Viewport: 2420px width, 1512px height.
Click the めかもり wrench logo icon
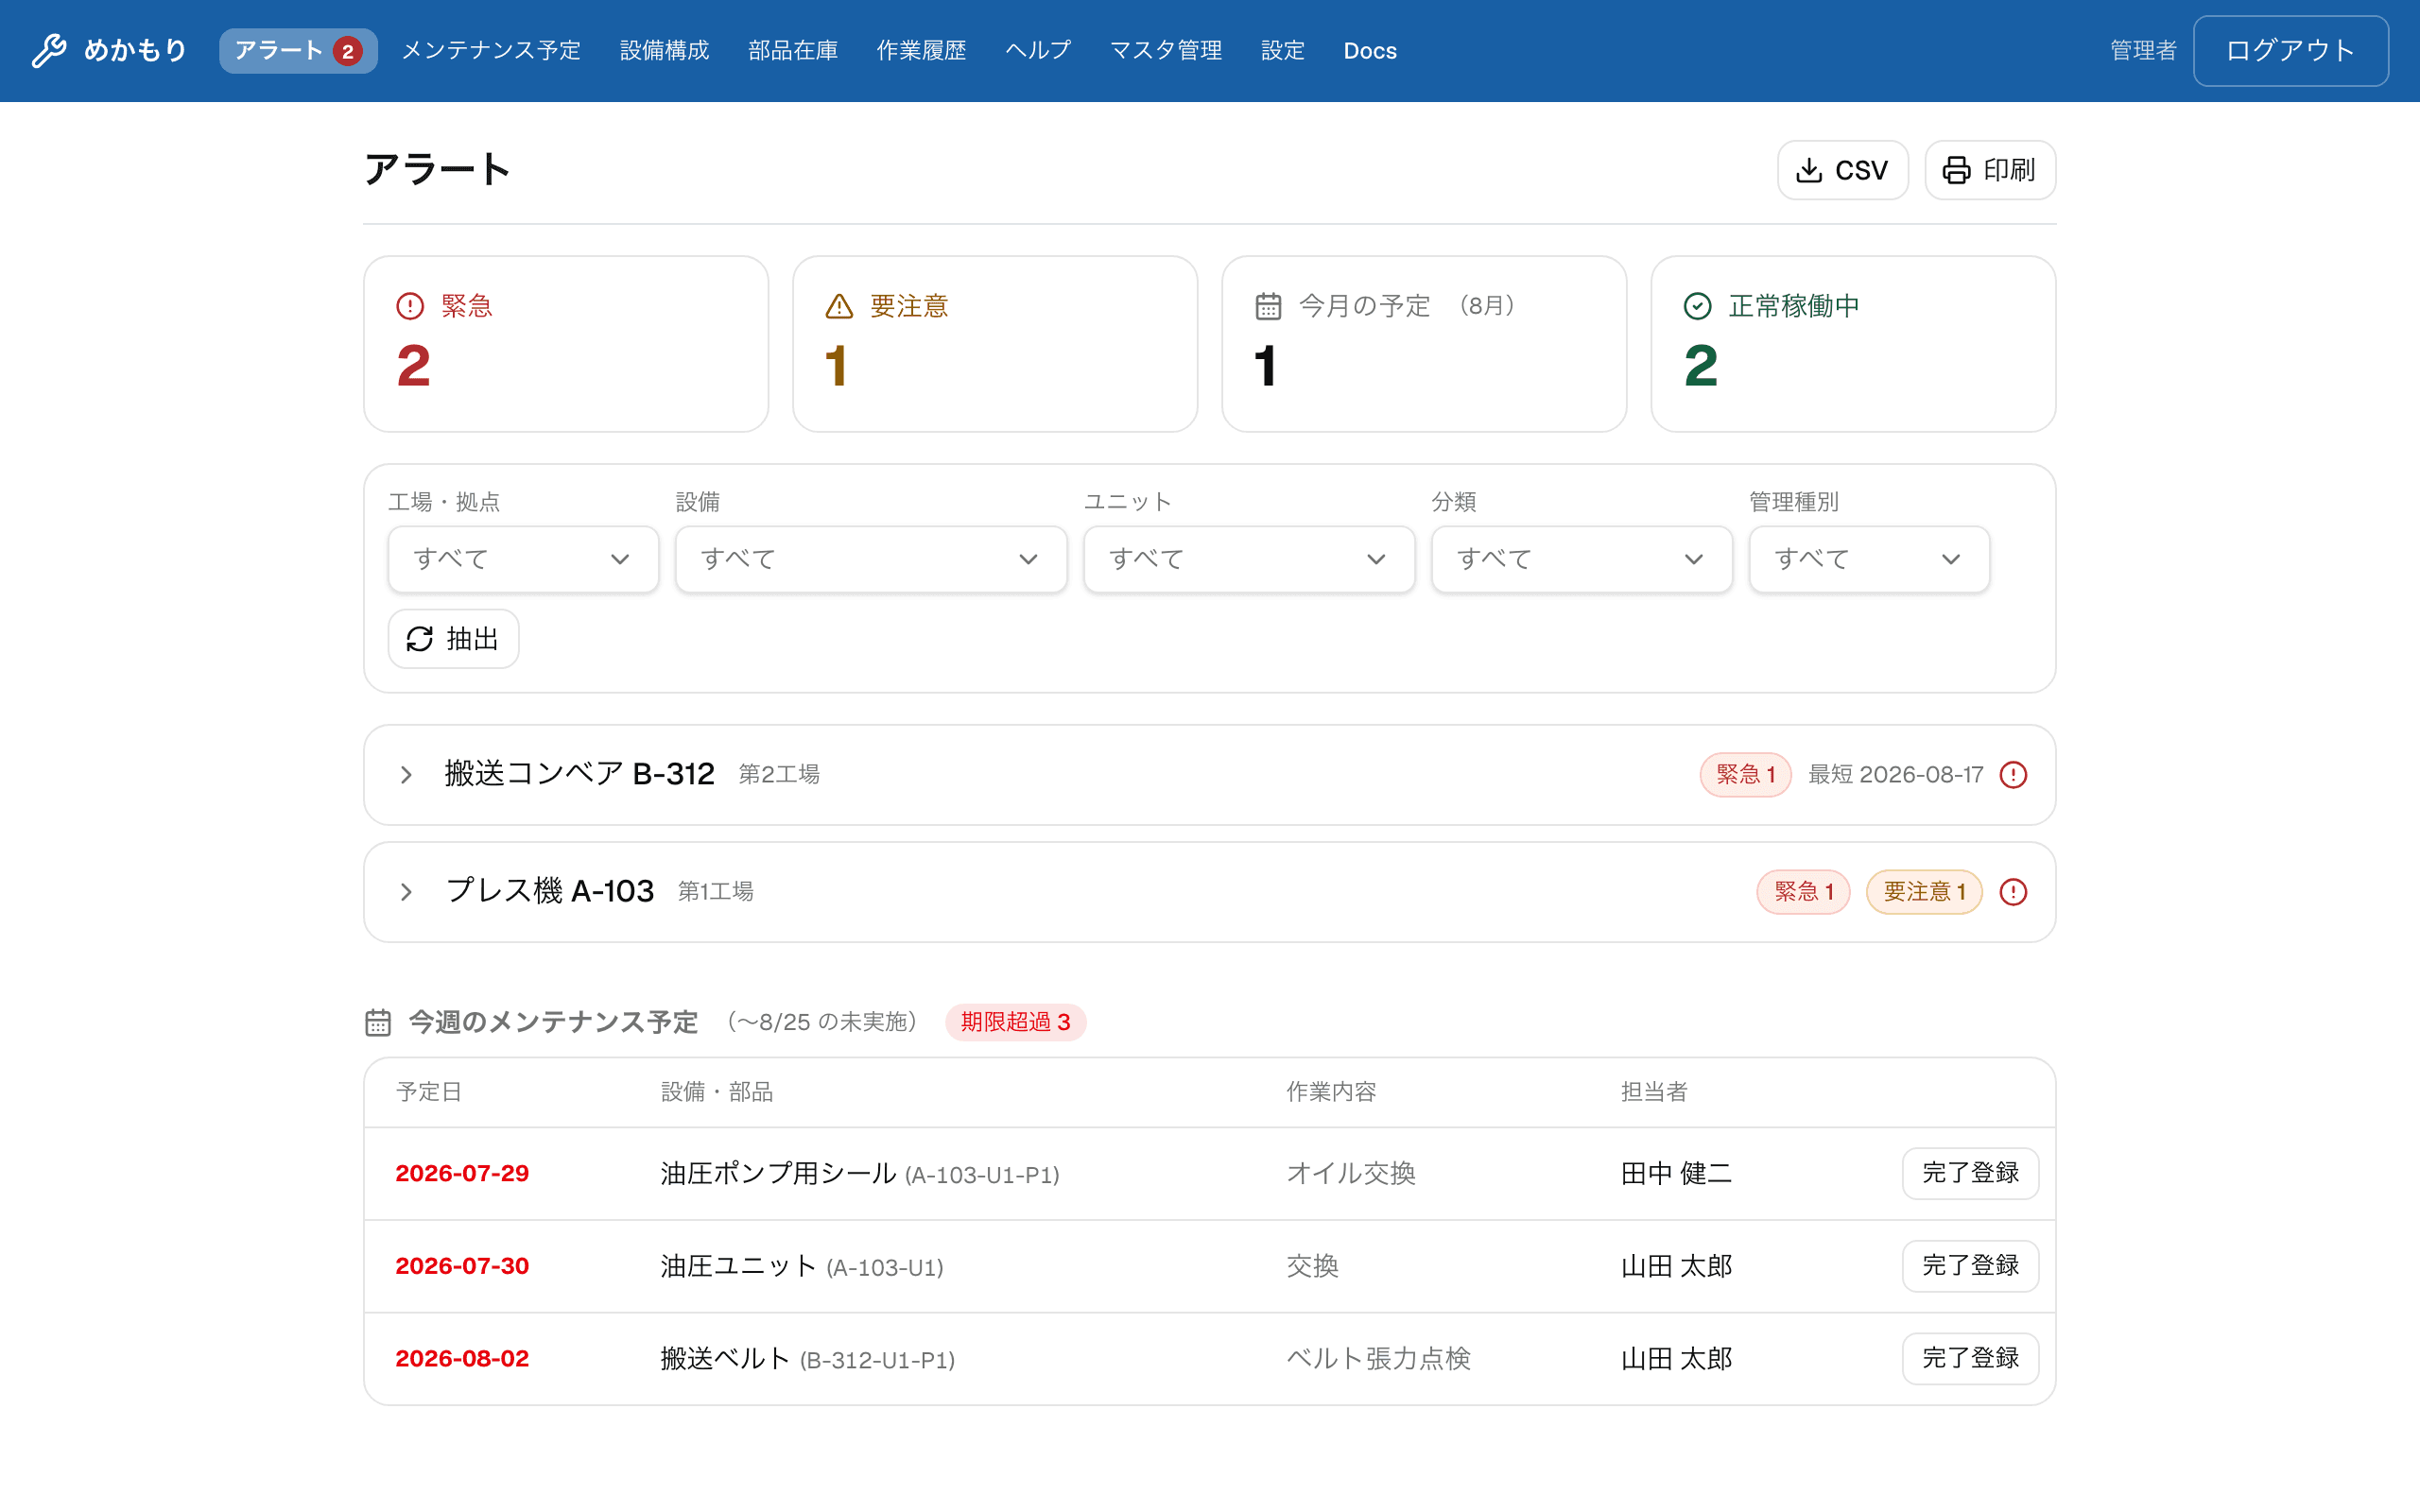pos(49,50)
